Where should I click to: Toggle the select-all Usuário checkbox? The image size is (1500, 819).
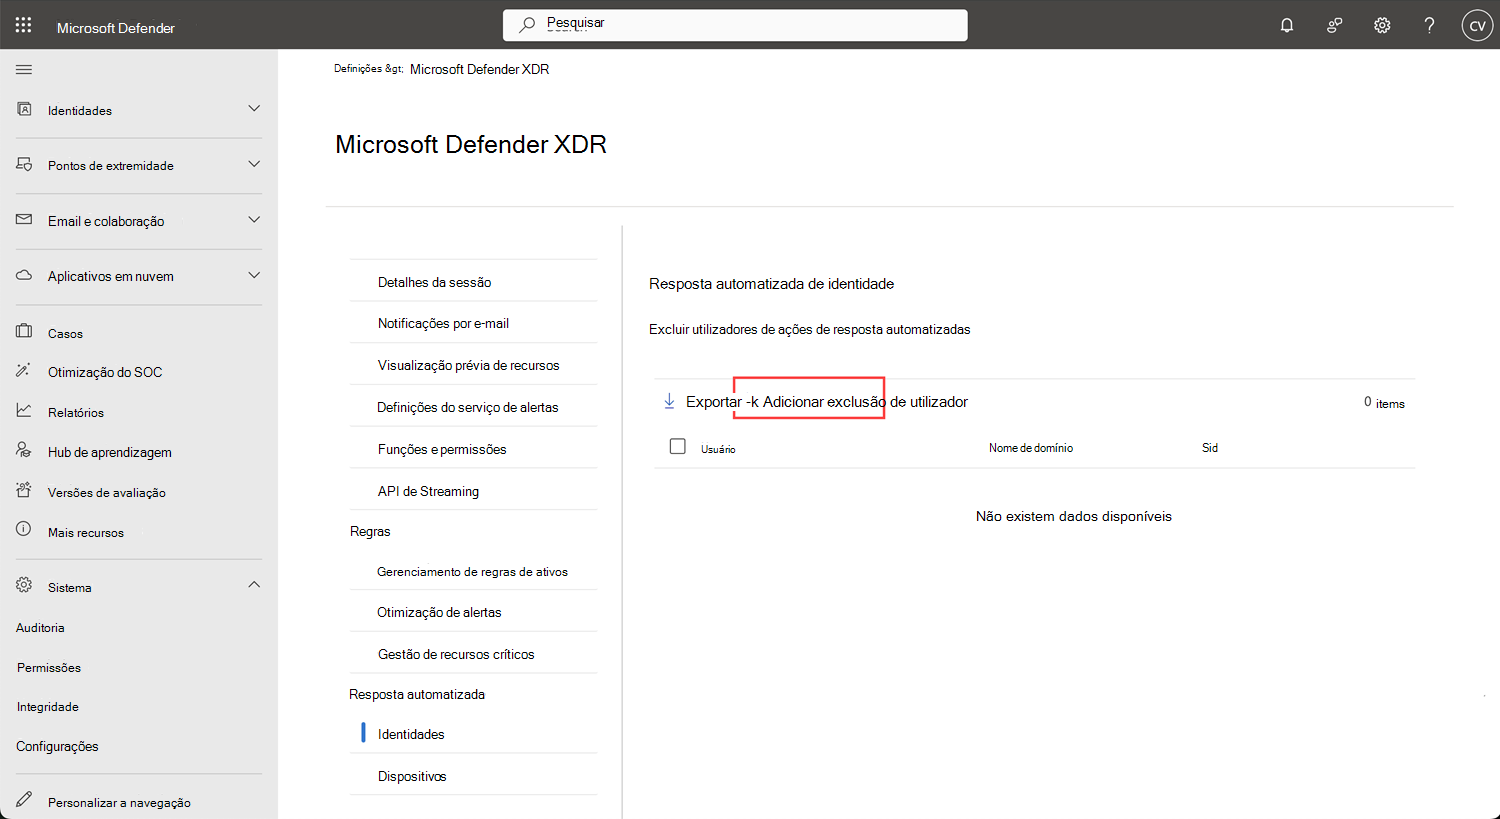677,446
